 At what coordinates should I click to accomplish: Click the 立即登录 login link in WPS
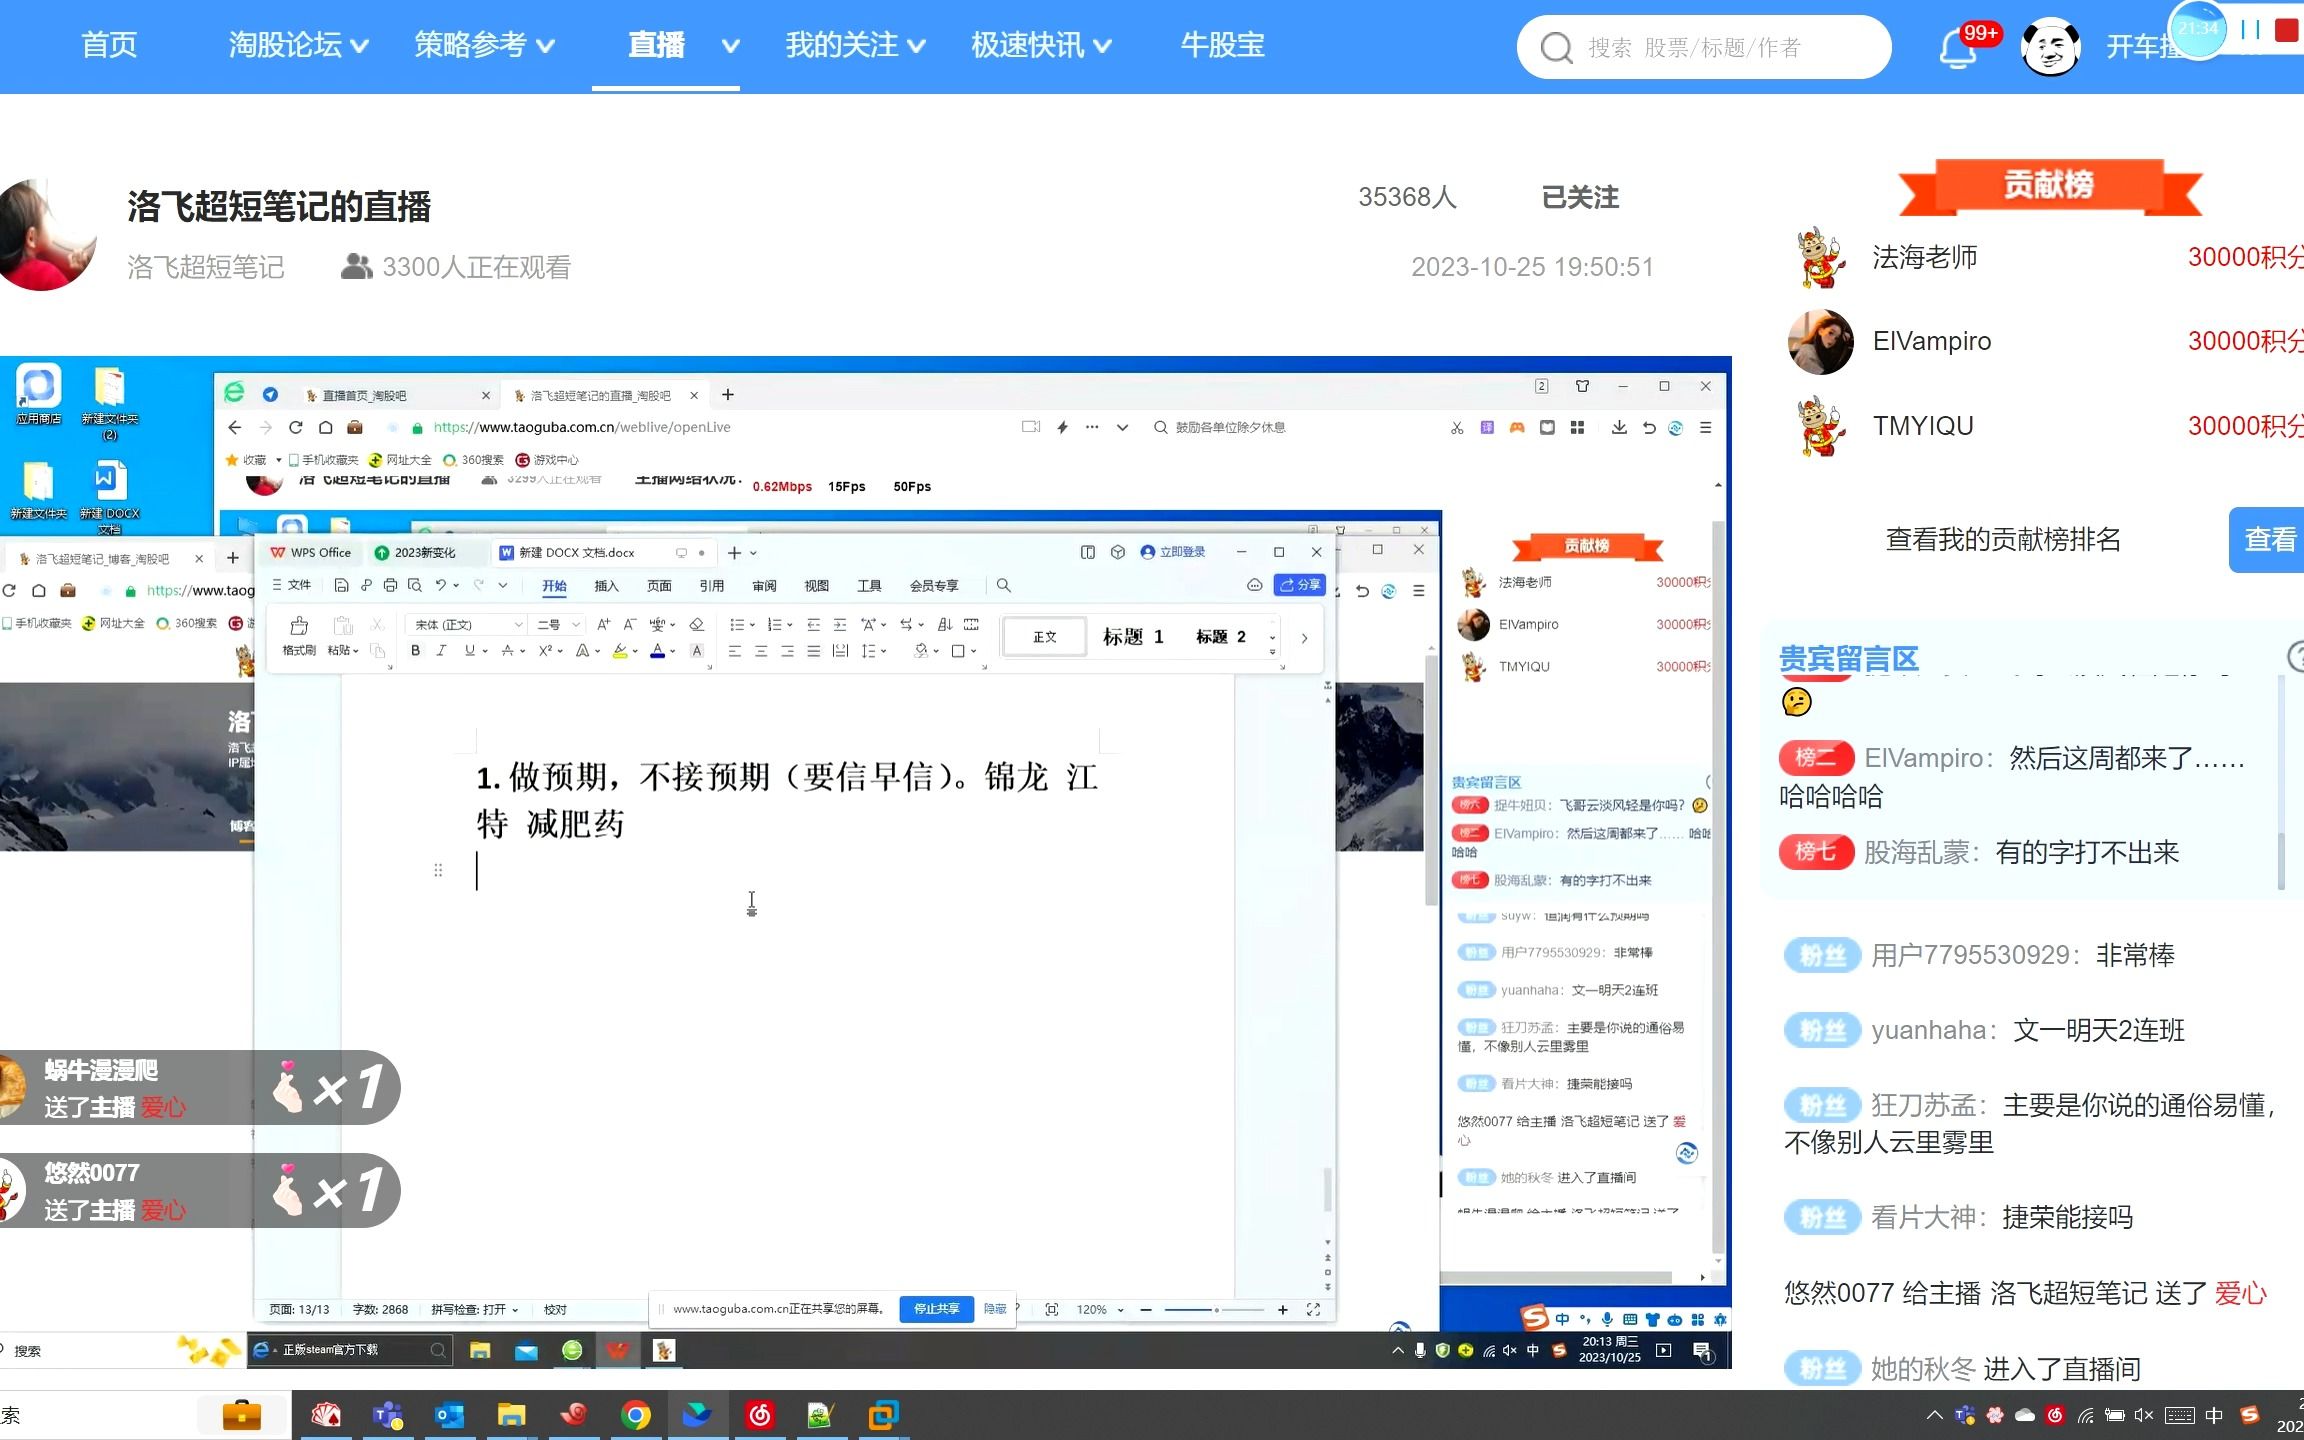1174,552
